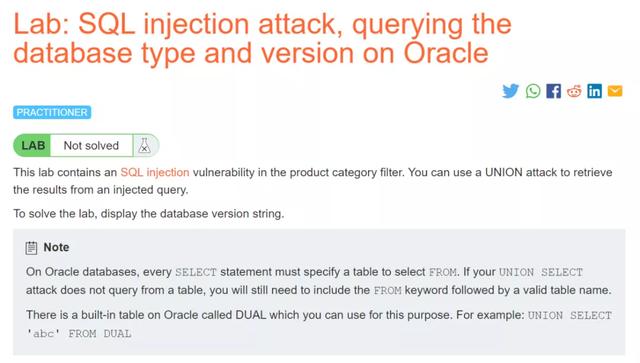The height and width of the screenshot is (363, 640).
Task: Click the notepad icon next to Note
Action: [31, 248]
